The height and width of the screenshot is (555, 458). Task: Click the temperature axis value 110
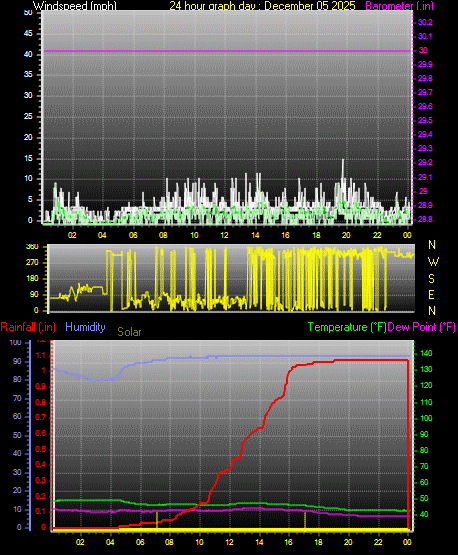point(426,402)
